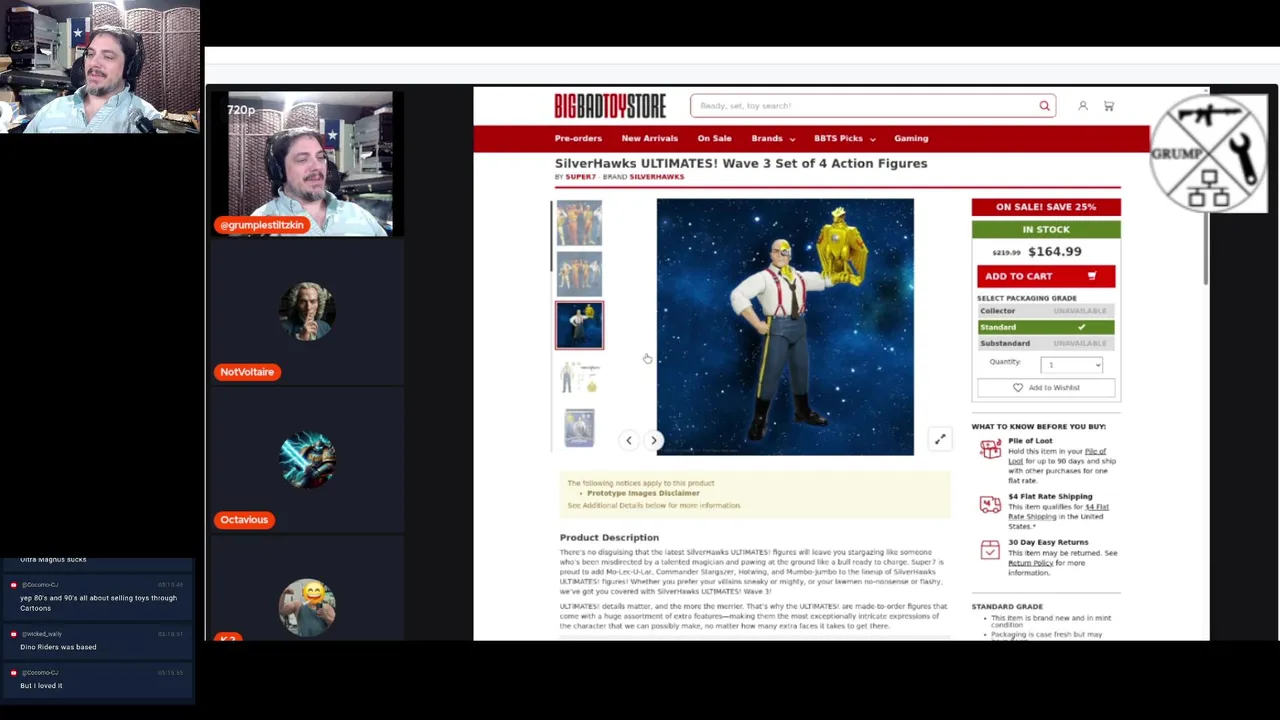Click the IN STOCK status label
Screen dimensions: 1280x720
[x=1046, y=229]
